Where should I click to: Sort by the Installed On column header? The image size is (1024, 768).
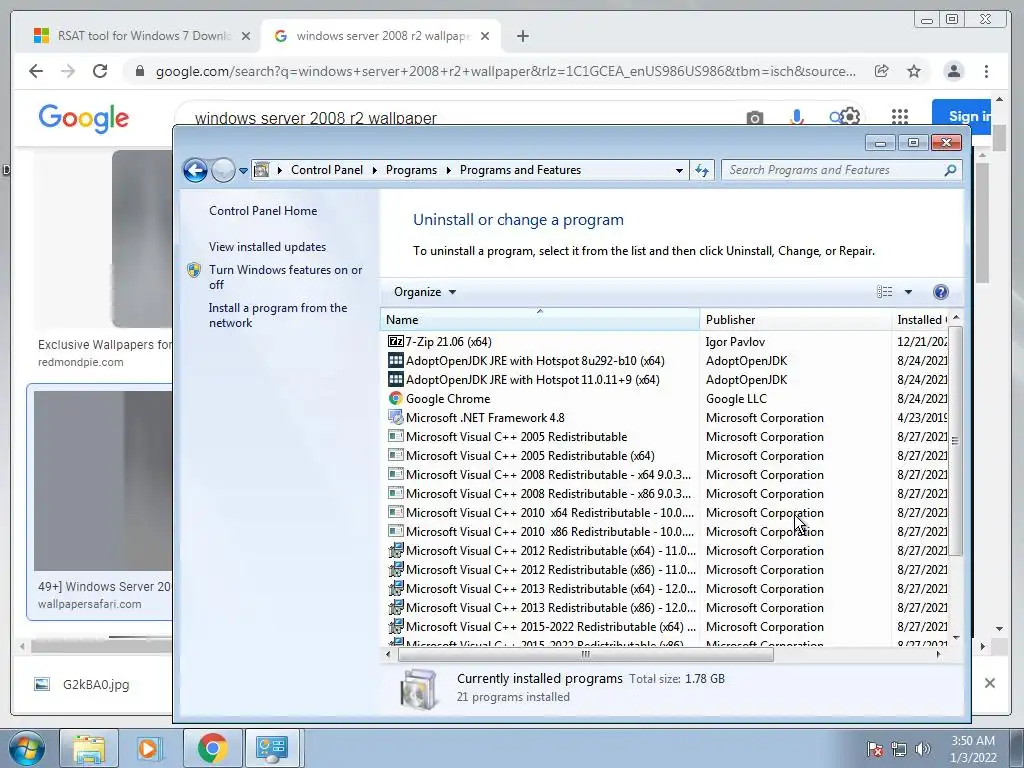920,319
